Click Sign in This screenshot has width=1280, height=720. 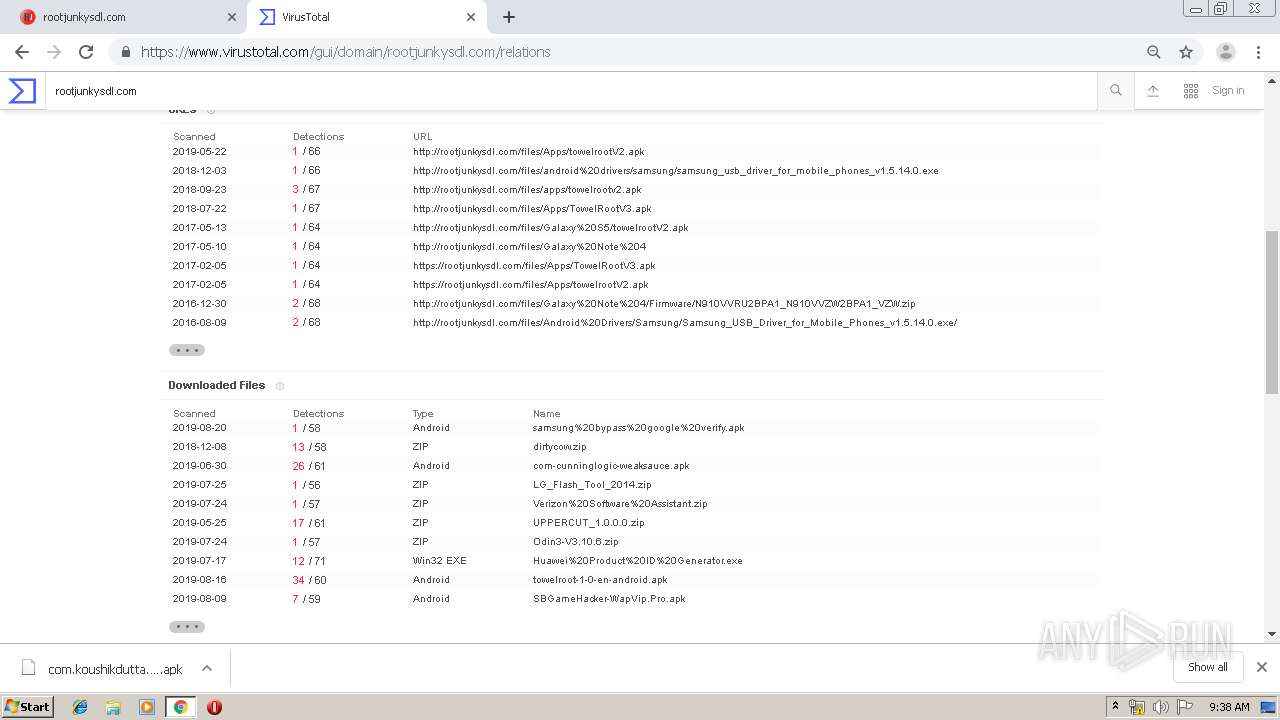[1228, 91]
